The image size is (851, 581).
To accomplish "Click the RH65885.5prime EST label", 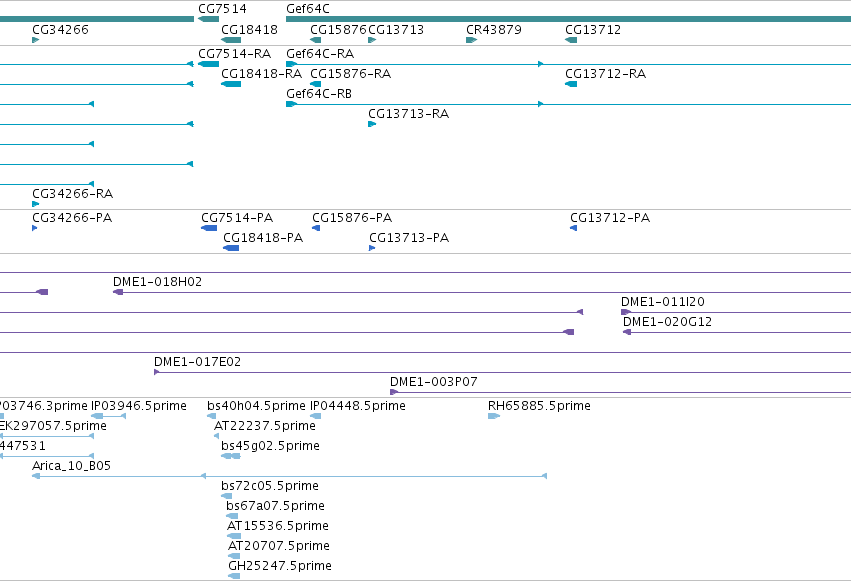I will pos(539,406).
